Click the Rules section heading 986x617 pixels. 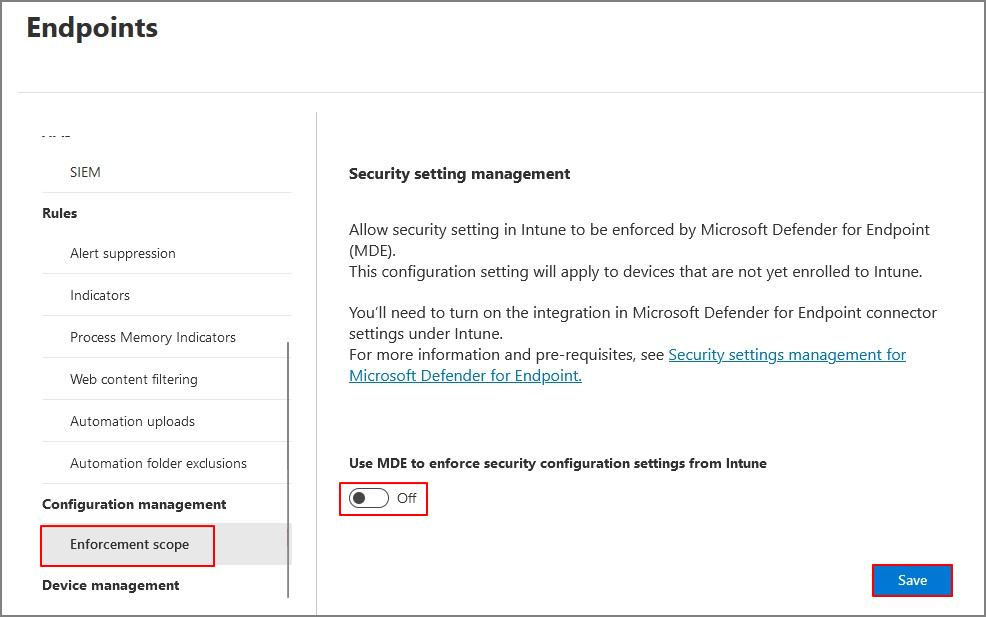[x=60, y=213]
